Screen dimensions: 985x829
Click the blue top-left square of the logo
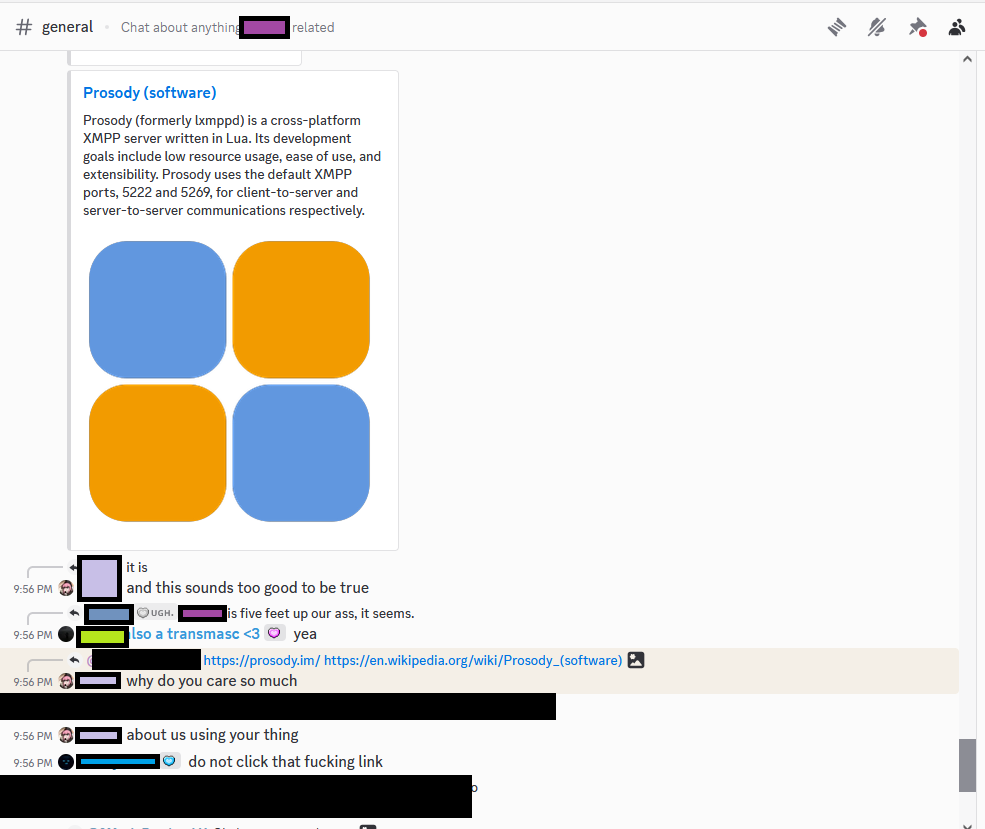tap(158, 309)
